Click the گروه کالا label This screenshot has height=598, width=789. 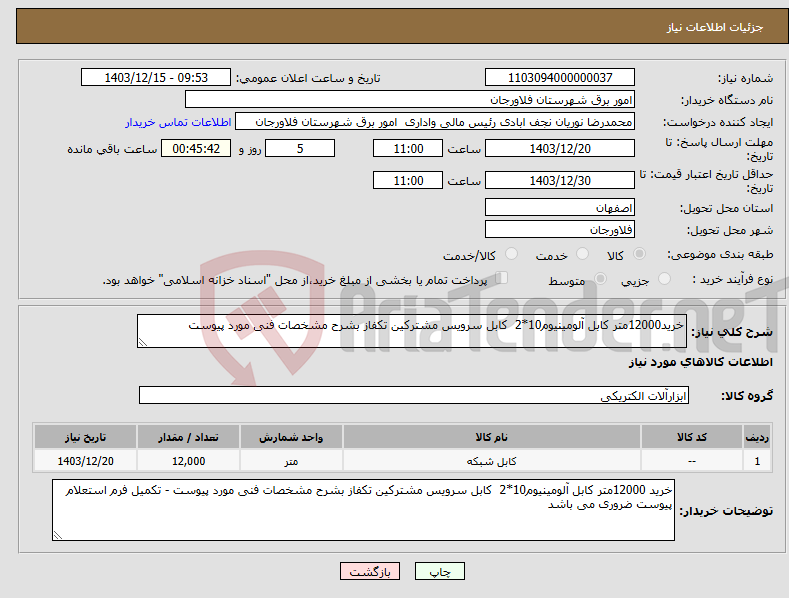point(747,396)
